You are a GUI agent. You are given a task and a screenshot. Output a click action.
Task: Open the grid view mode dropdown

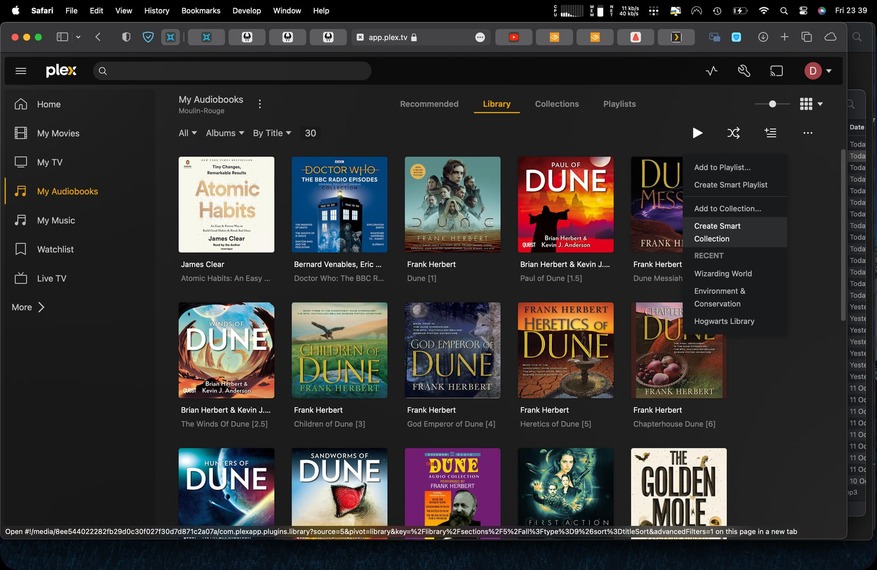[811, 104]
